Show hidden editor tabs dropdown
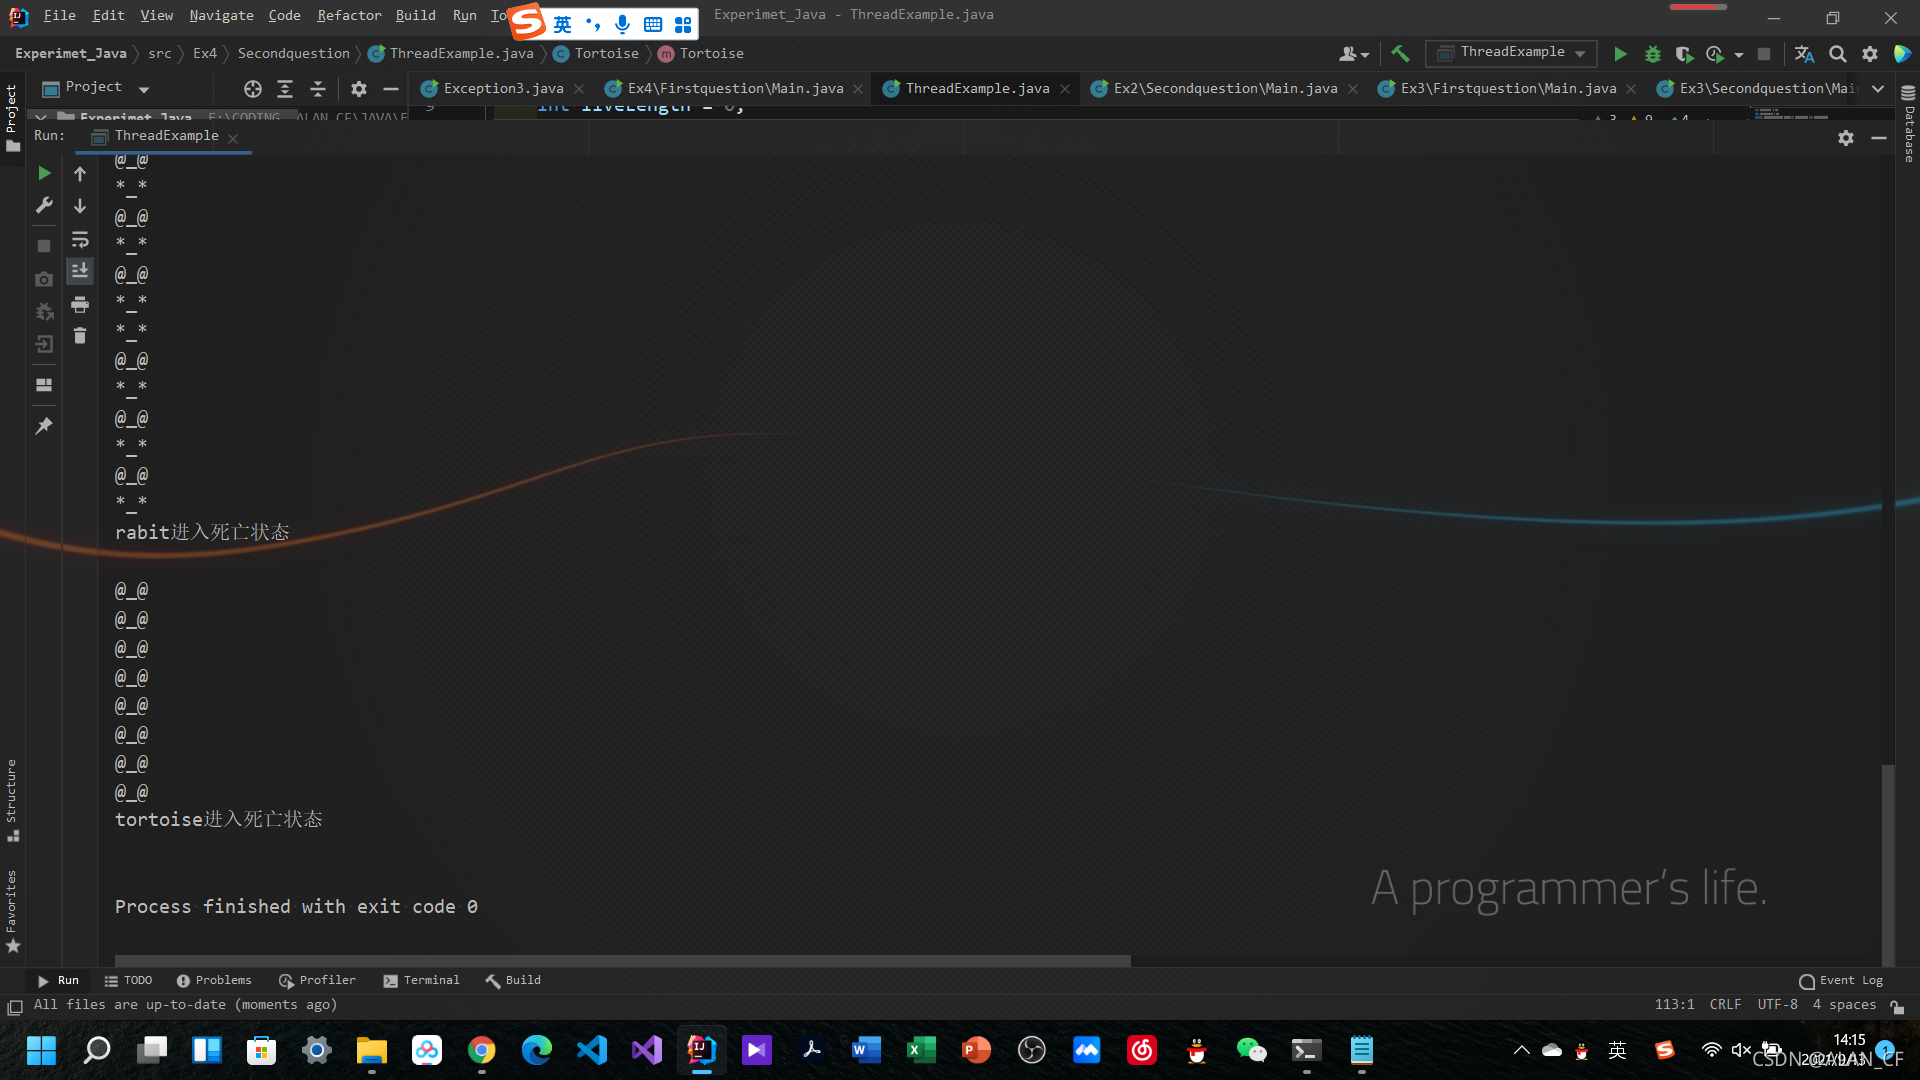 click(x=1878, y=89)
